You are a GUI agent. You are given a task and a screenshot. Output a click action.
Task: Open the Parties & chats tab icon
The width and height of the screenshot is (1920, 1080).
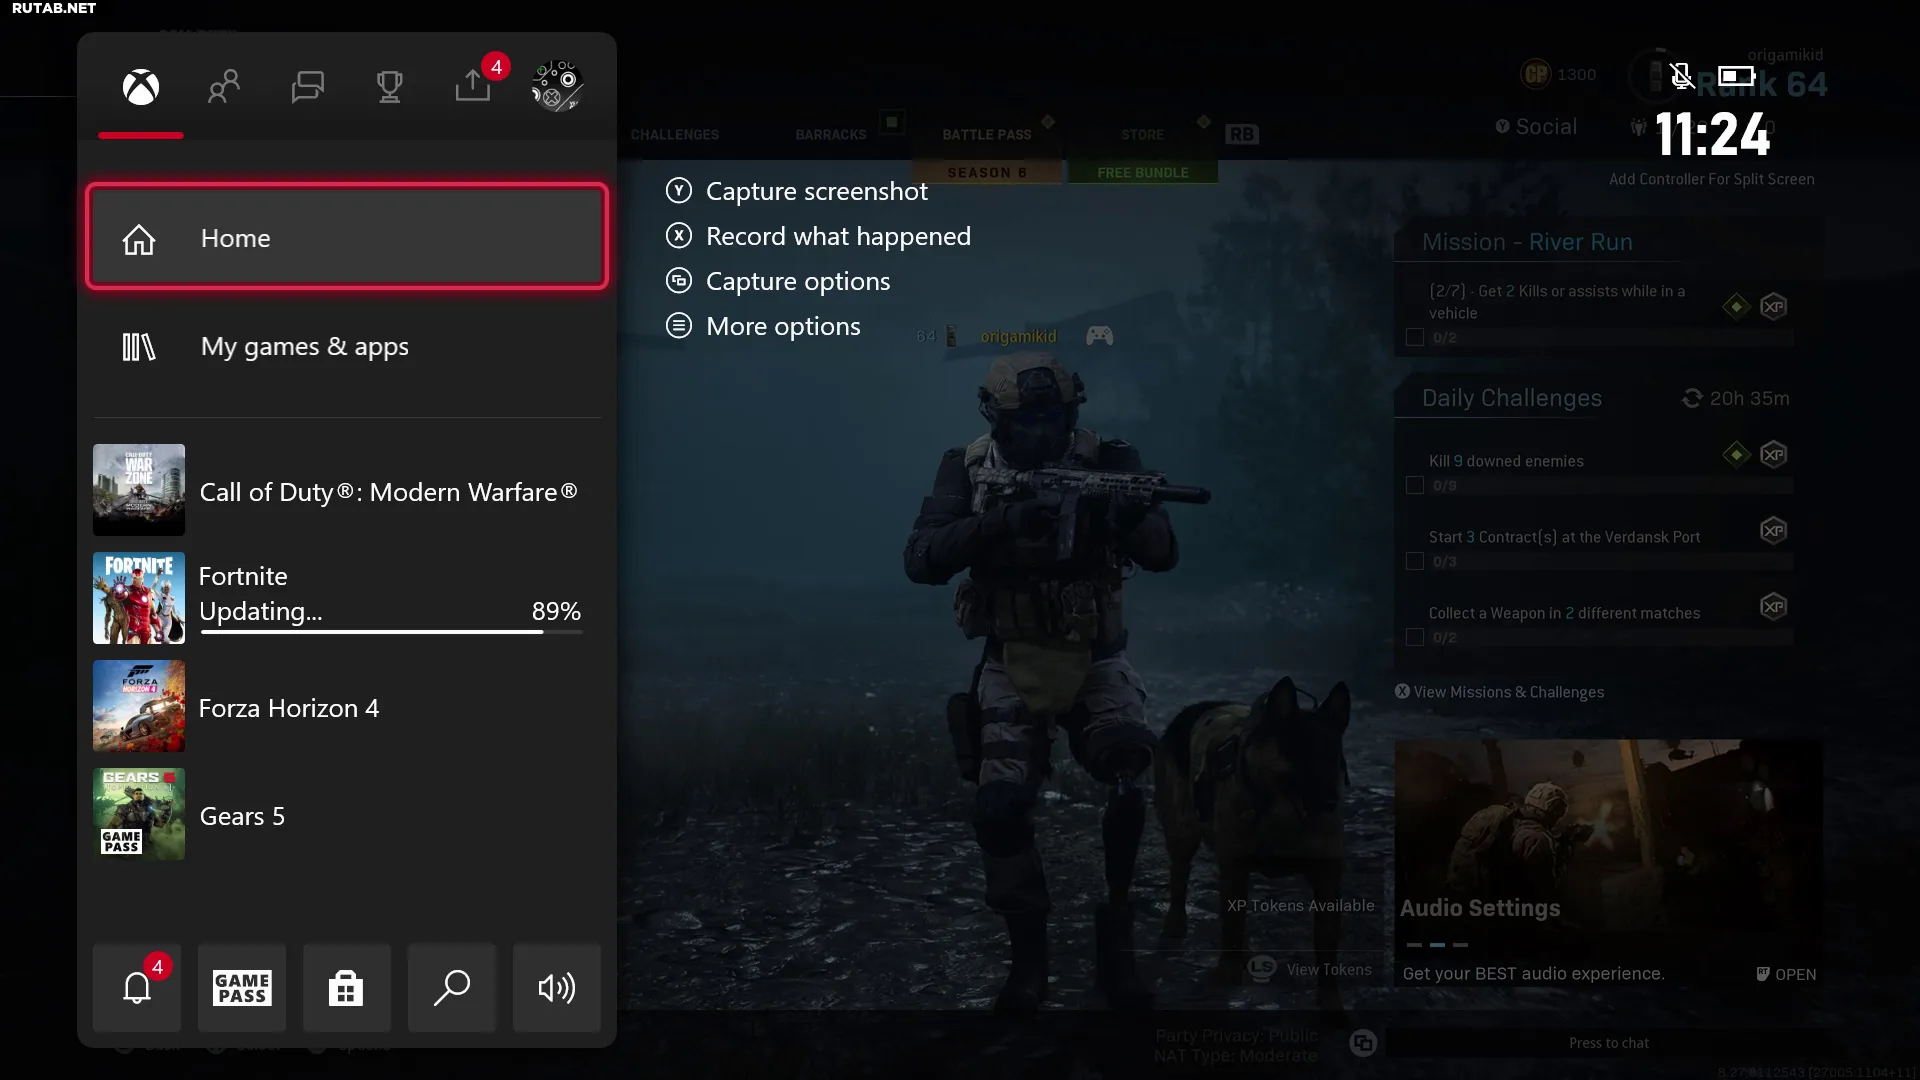click(307, 87)
